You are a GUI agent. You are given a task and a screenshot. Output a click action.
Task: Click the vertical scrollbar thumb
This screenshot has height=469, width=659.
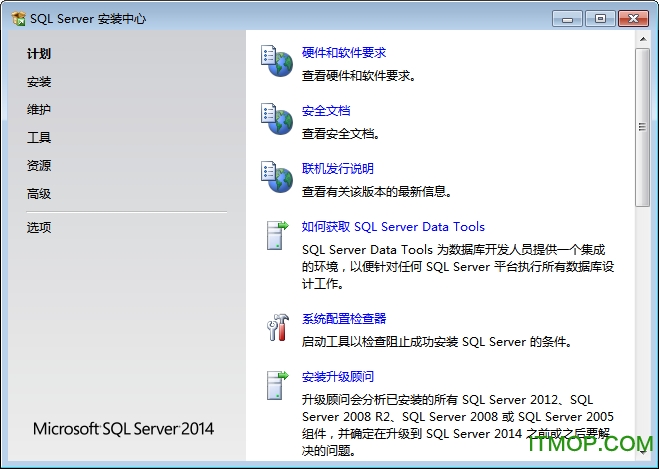643,127
